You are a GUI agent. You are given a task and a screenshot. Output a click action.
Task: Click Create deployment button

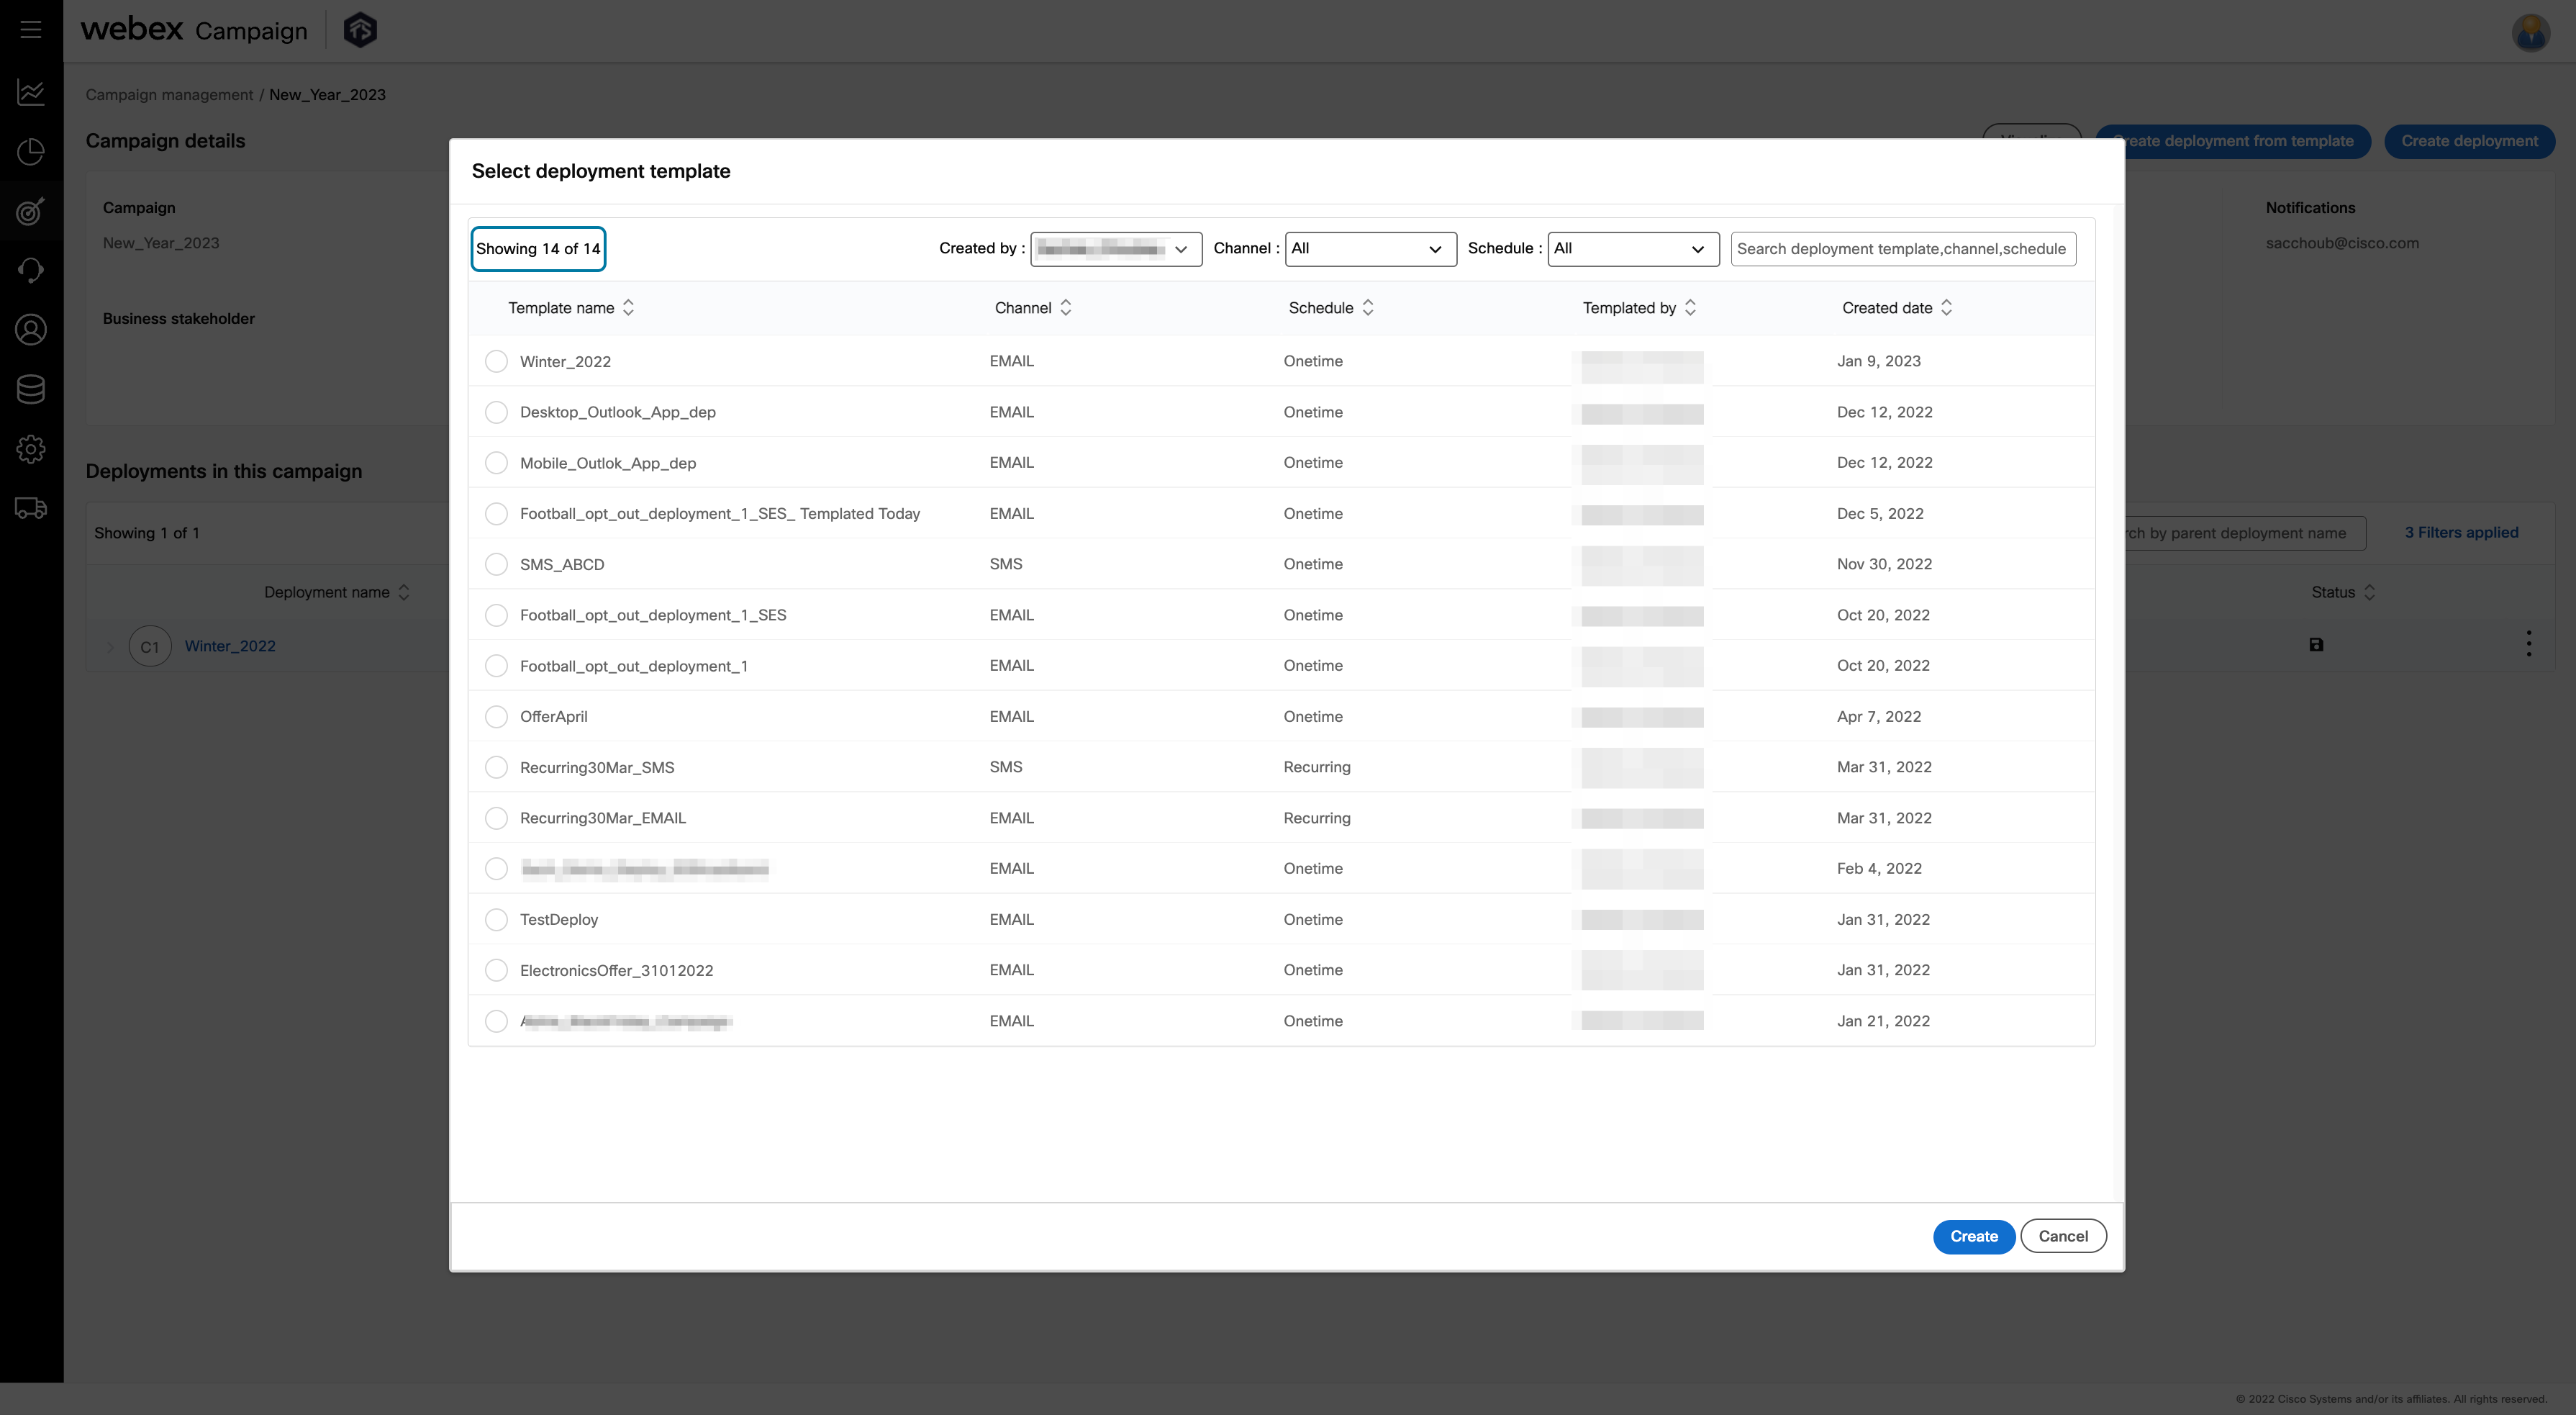[2469, 141]
